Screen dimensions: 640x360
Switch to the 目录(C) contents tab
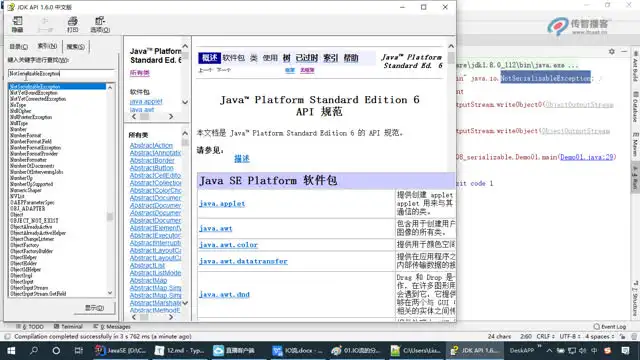tap(19, 47)
